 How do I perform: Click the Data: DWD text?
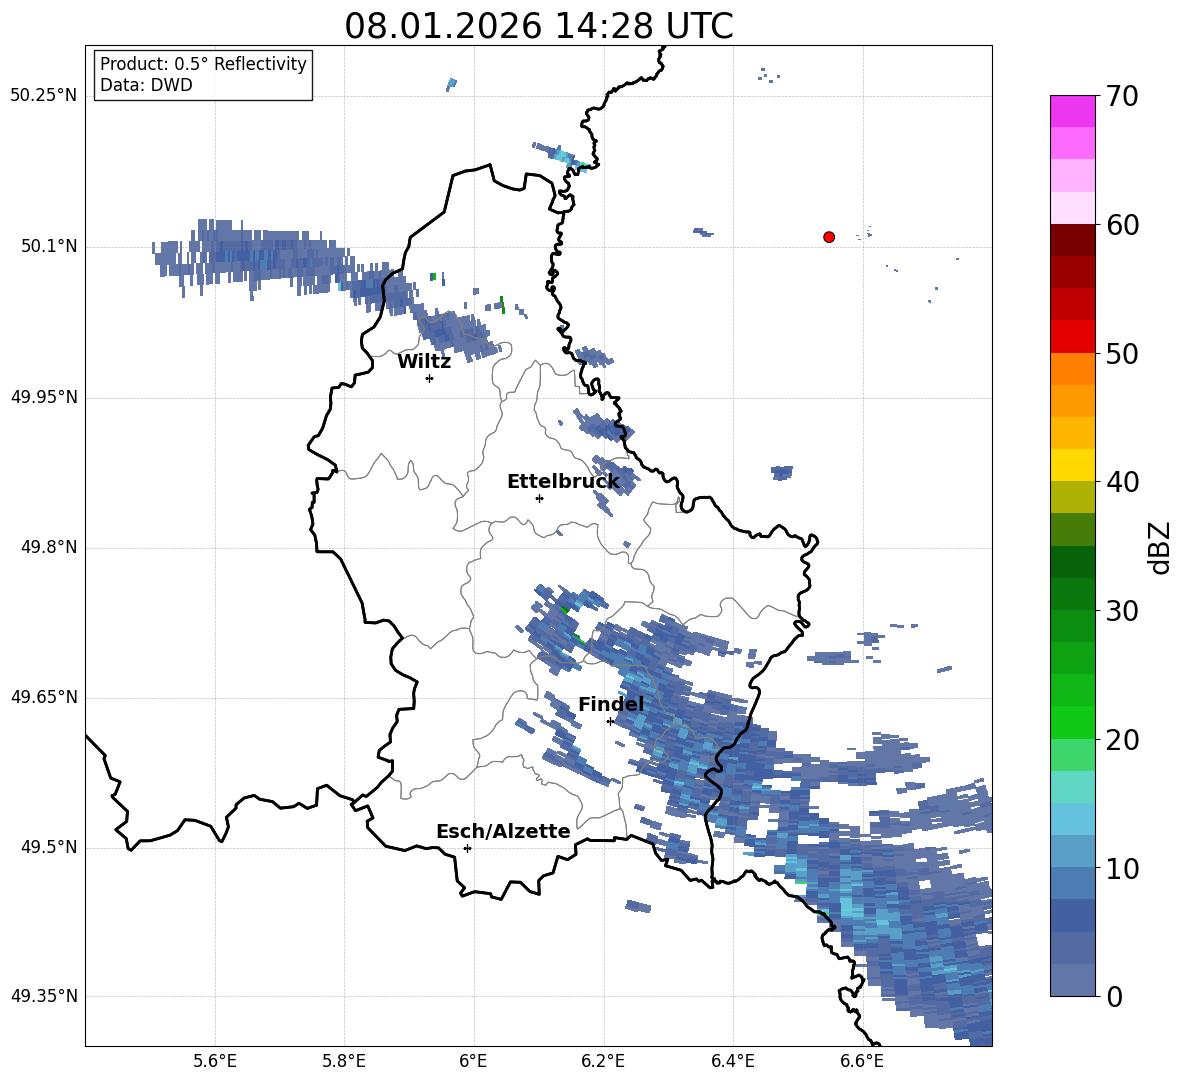coord(146,85)
